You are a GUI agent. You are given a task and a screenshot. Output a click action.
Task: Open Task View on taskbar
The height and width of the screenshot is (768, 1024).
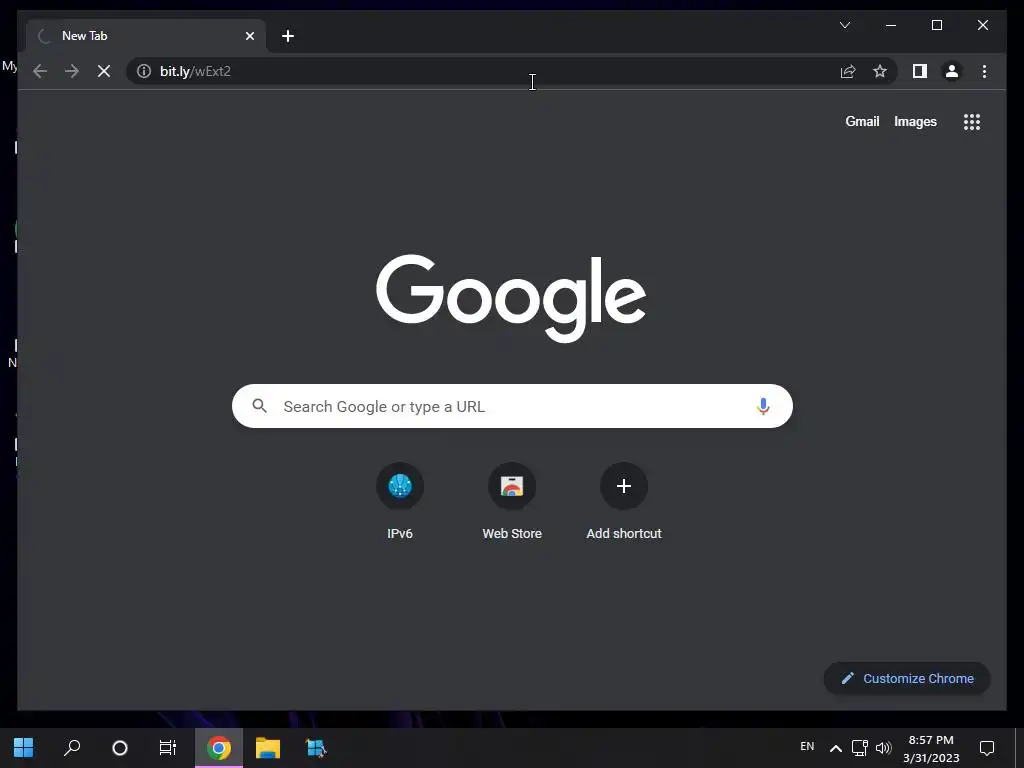[168, 748]
